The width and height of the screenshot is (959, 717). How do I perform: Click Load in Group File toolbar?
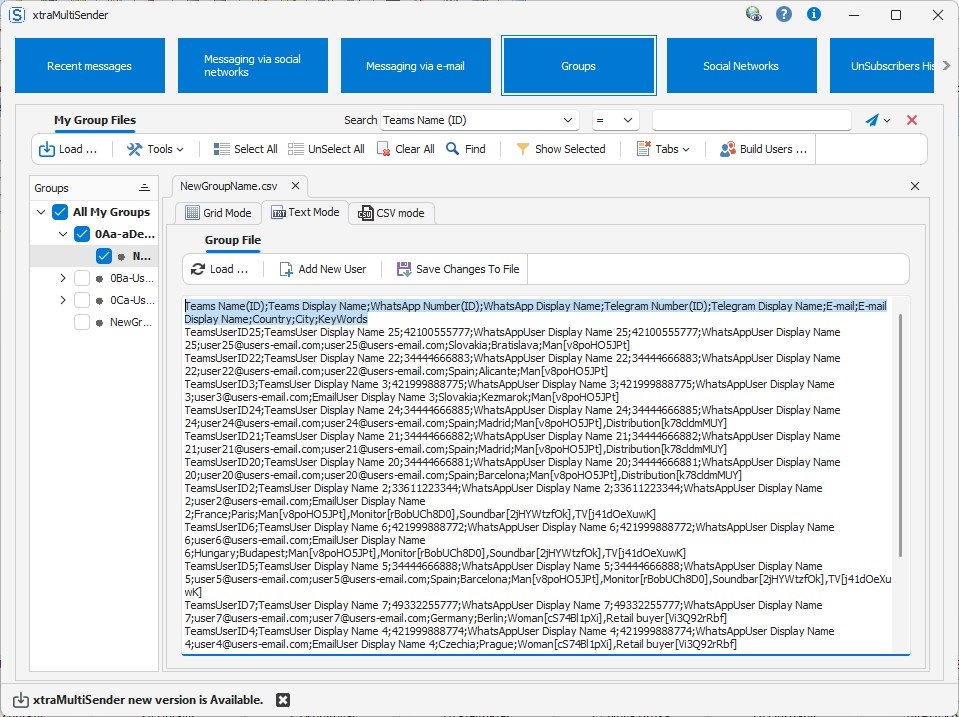pos(220,269)
